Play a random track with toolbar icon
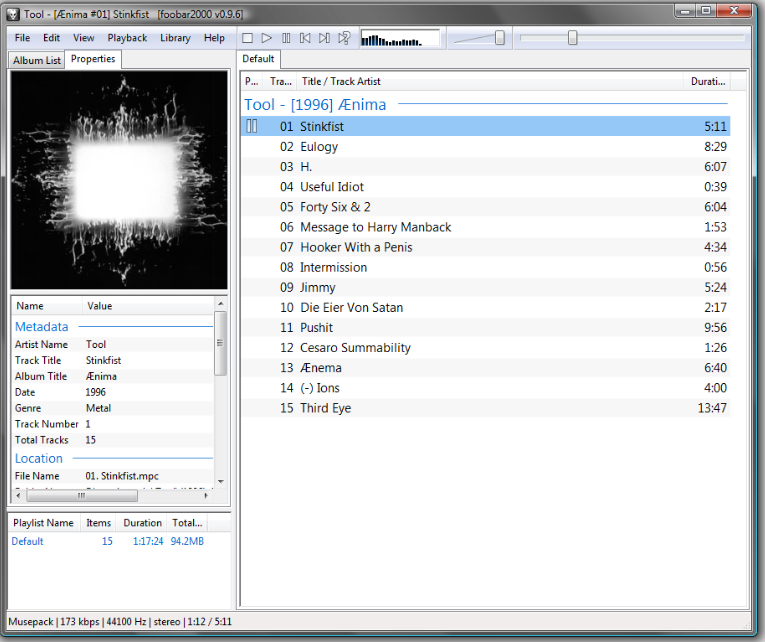This screenshot has width=765, height=642. coord(344,38)
